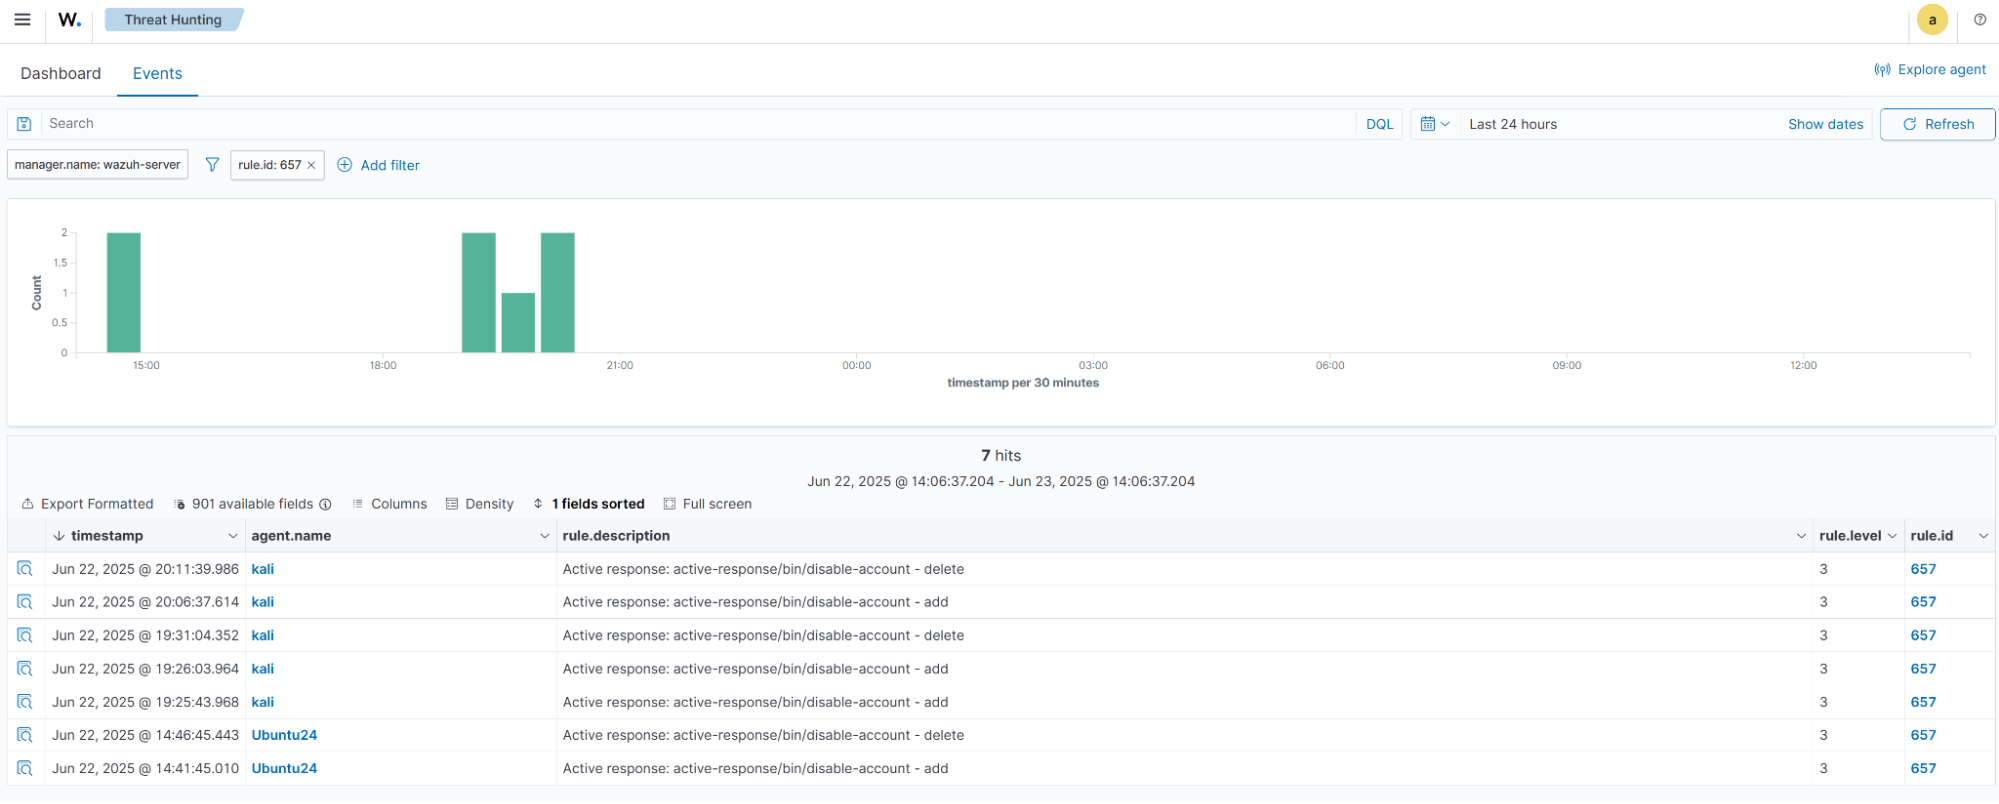Viewport: 1999px width, 804px height.
Task: Click the saved query disk icon
Action: (x=24, y=124)
